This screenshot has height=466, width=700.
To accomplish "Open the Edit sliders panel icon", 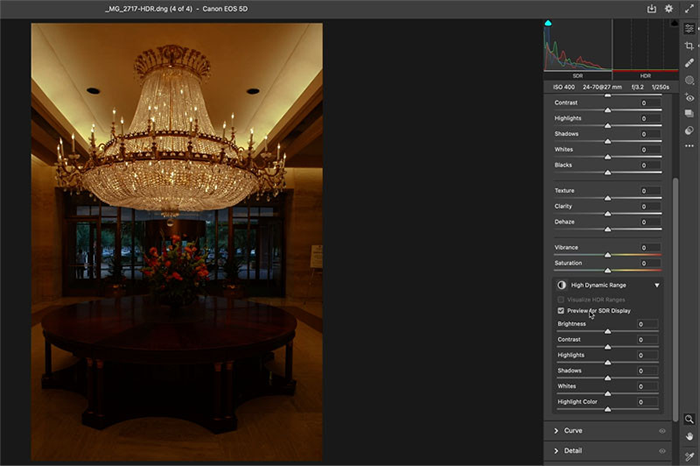I will [x=689, y=29].
